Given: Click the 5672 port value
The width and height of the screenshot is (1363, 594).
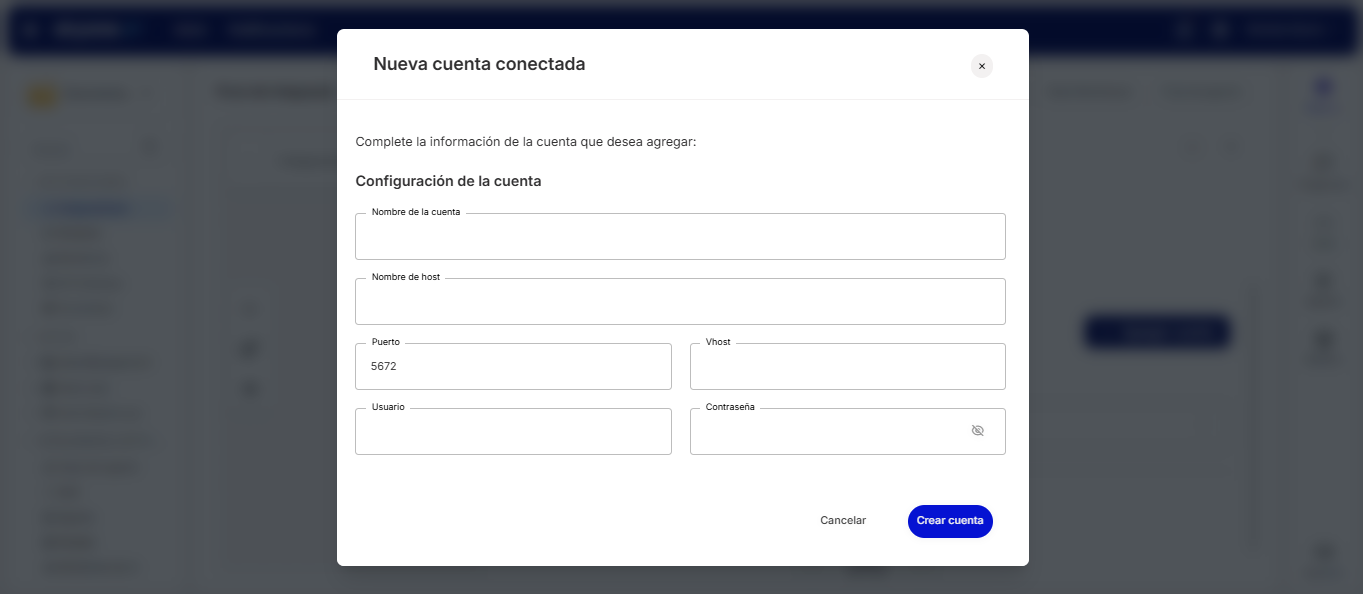Looking at the screenshot, I should click(384, 367).
